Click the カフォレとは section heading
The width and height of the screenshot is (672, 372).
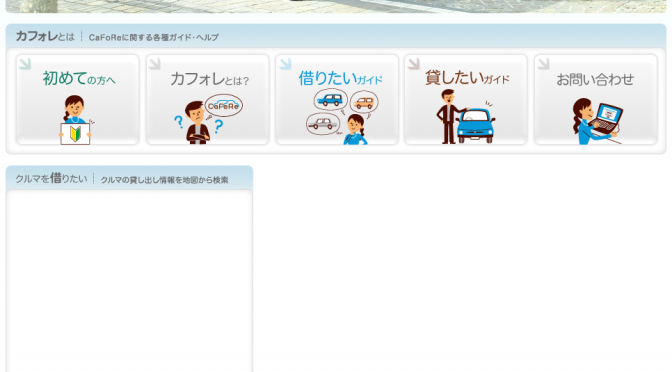(x=45, y=36)
